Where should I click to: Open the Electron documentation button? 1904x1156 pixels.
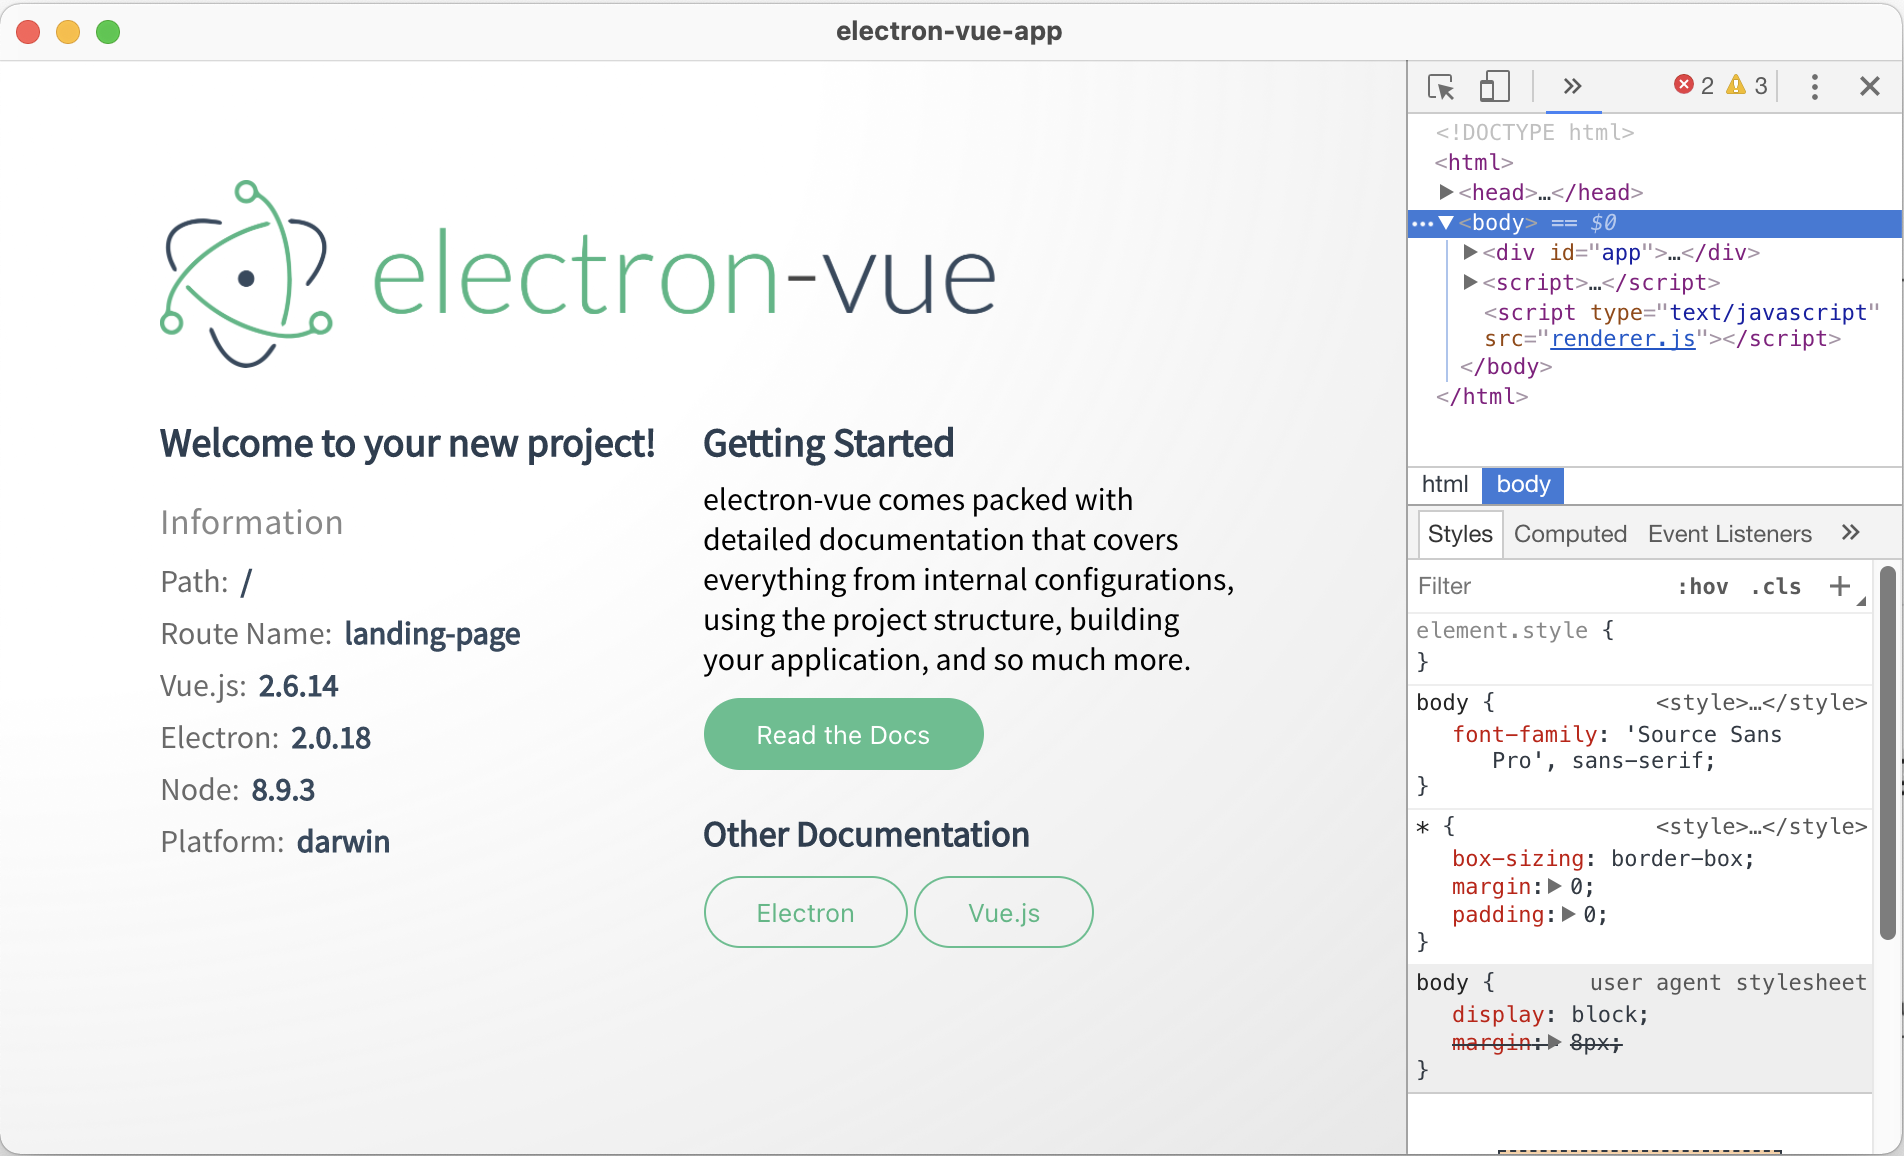[805, 912]
